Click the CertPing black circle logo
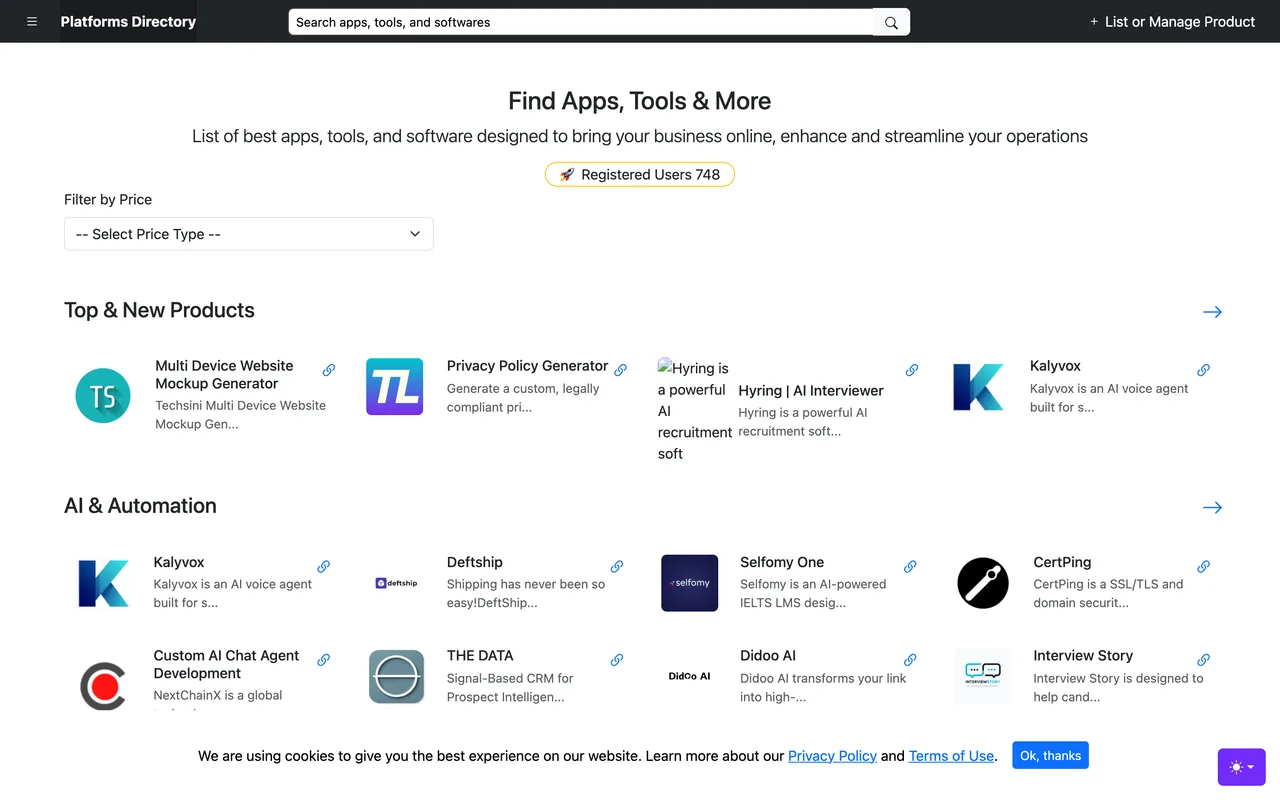 point(983,583)
